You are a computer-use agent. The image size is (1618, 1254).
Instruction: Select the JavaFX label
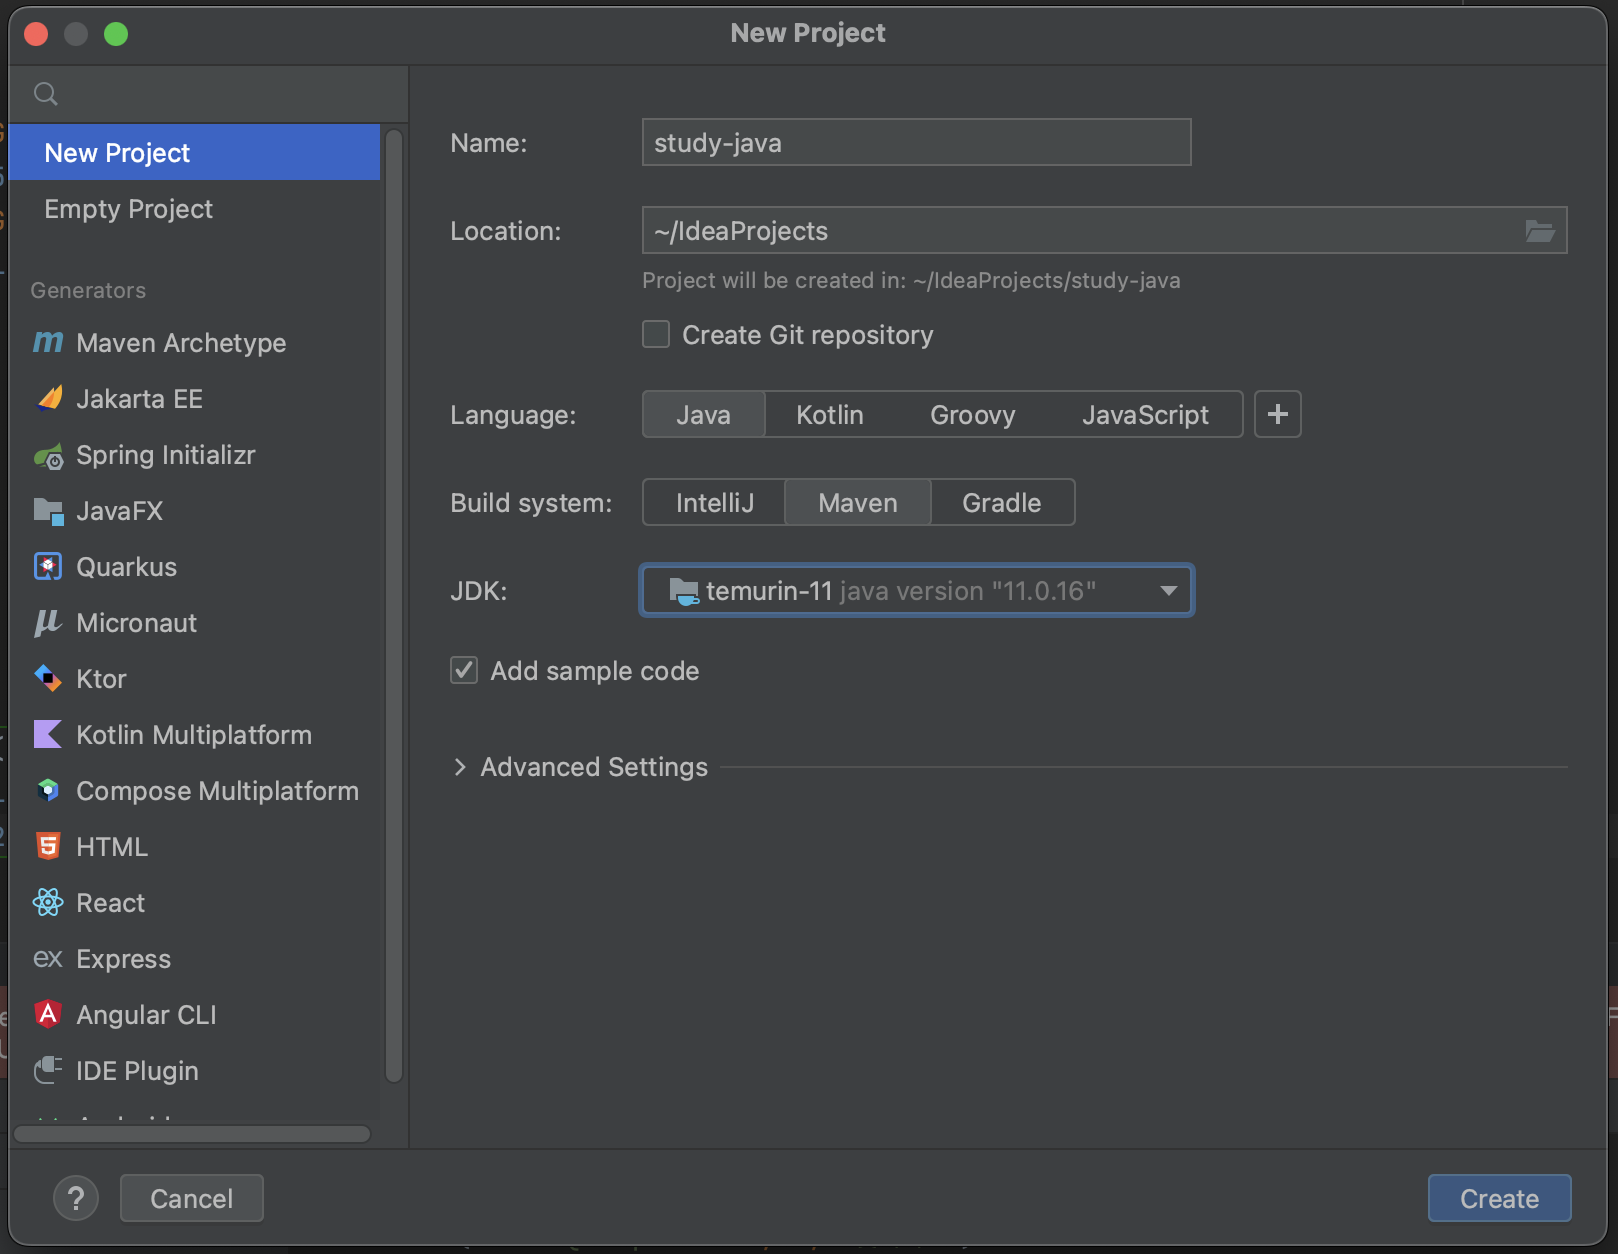pos(119,511)
